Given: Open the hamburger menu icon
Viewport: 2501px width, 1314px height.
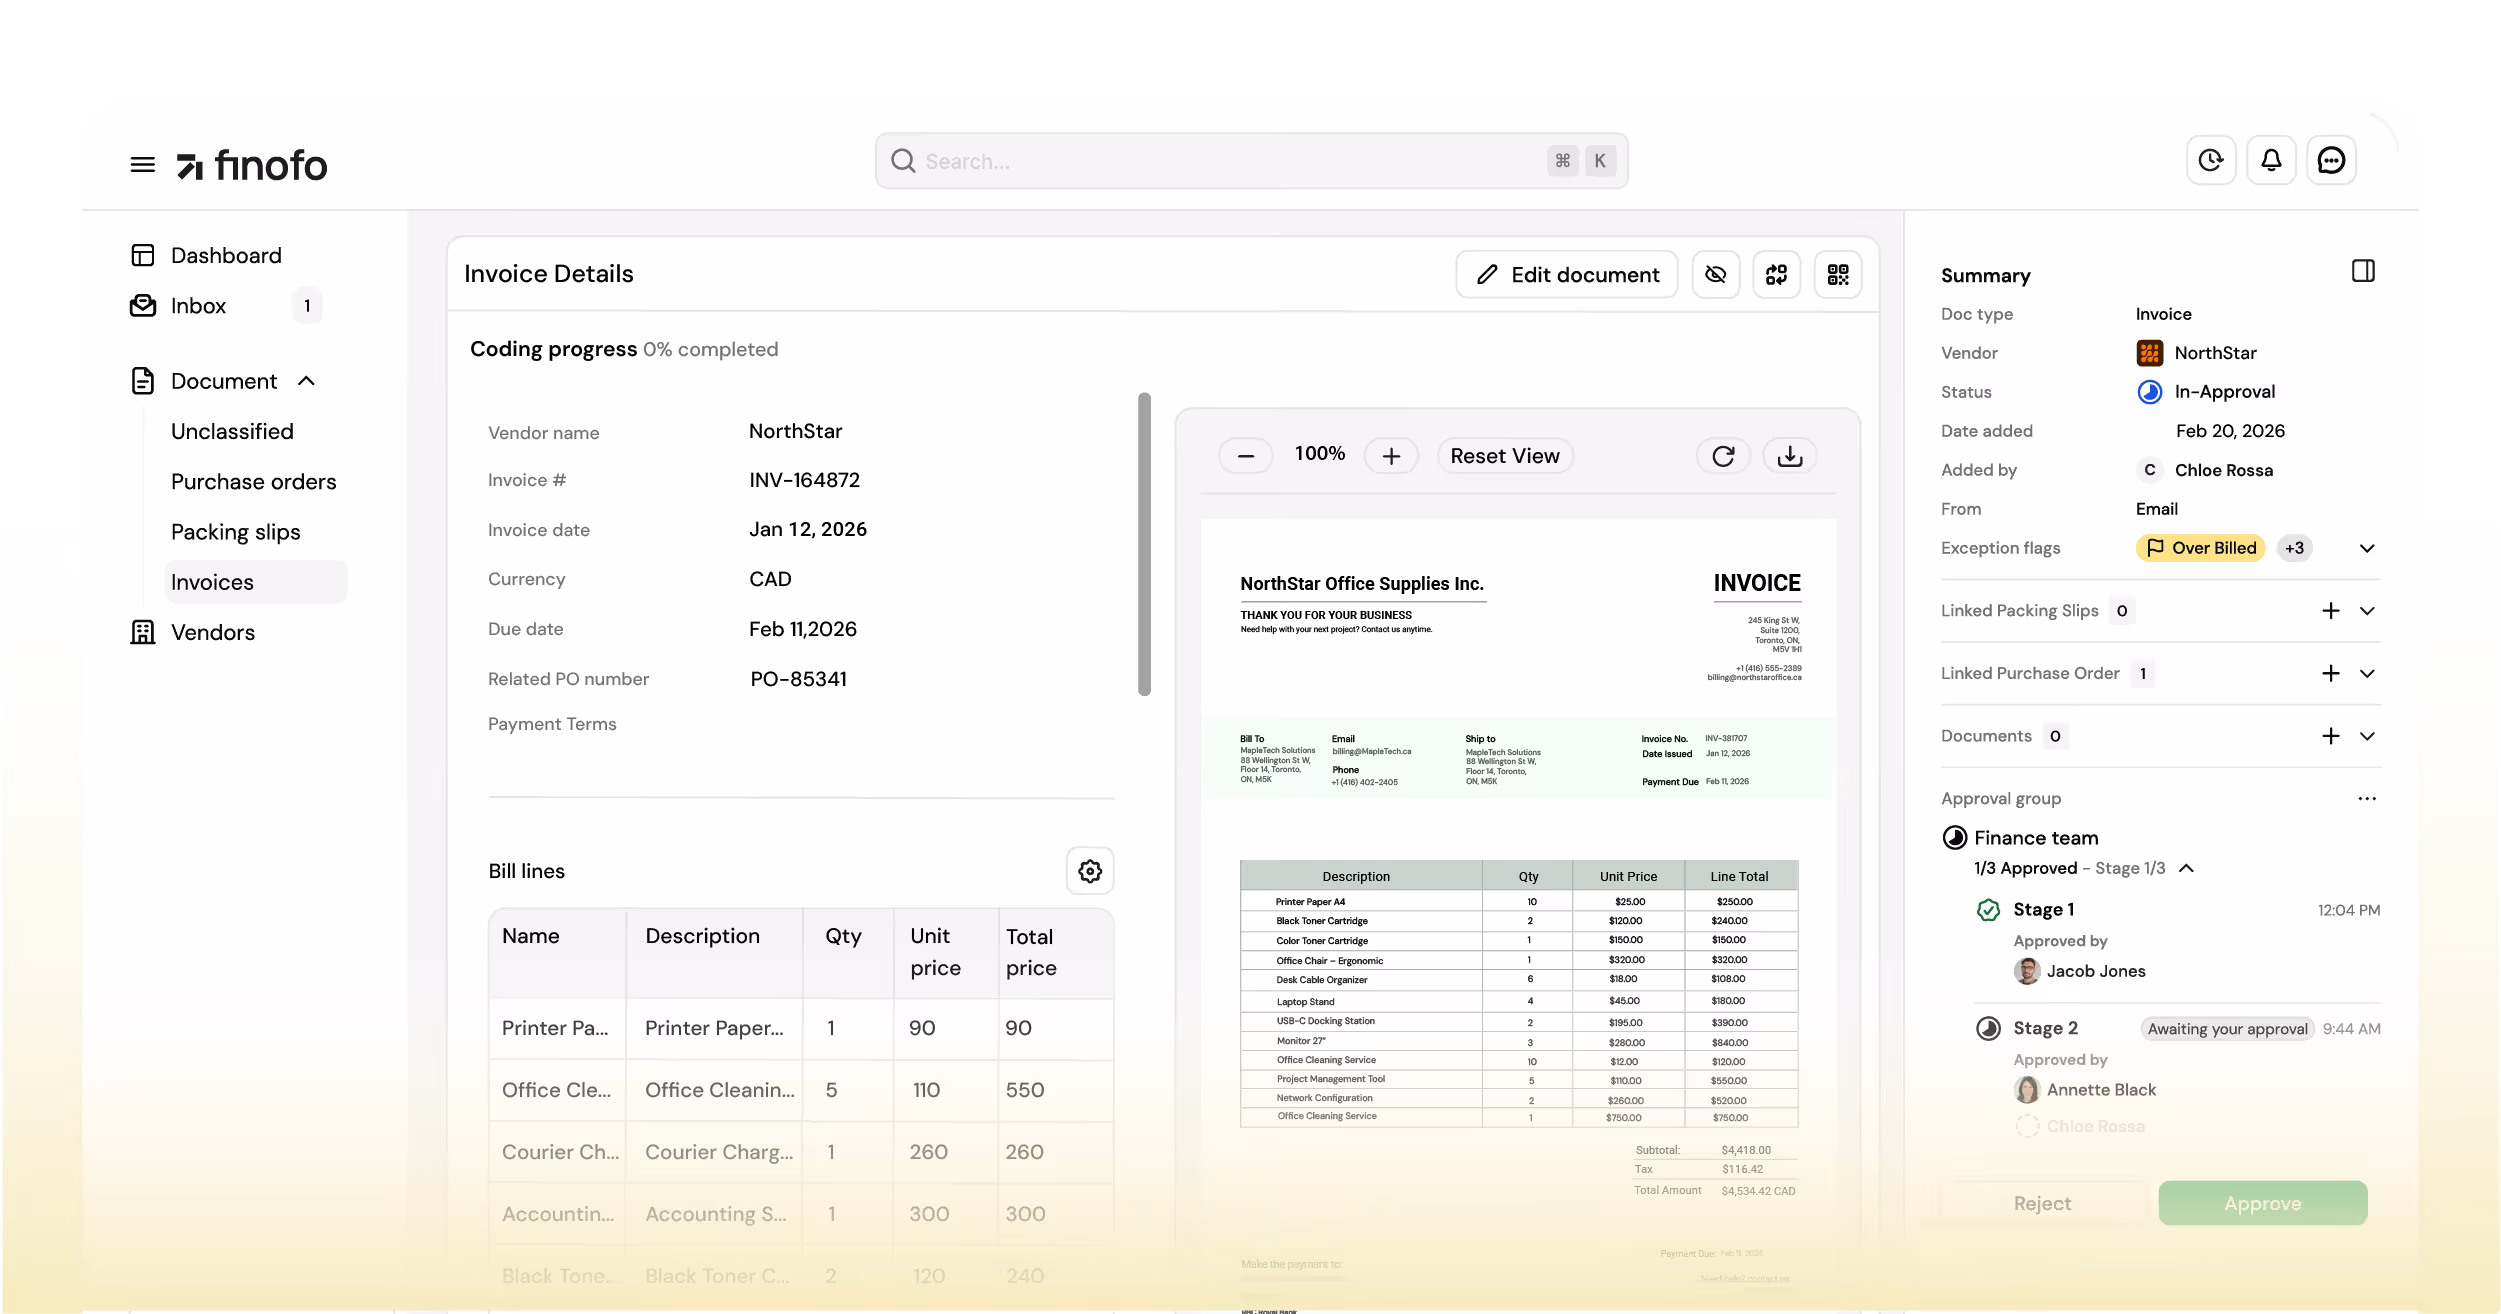Looking at the screenshot, I should click(143, 164).
